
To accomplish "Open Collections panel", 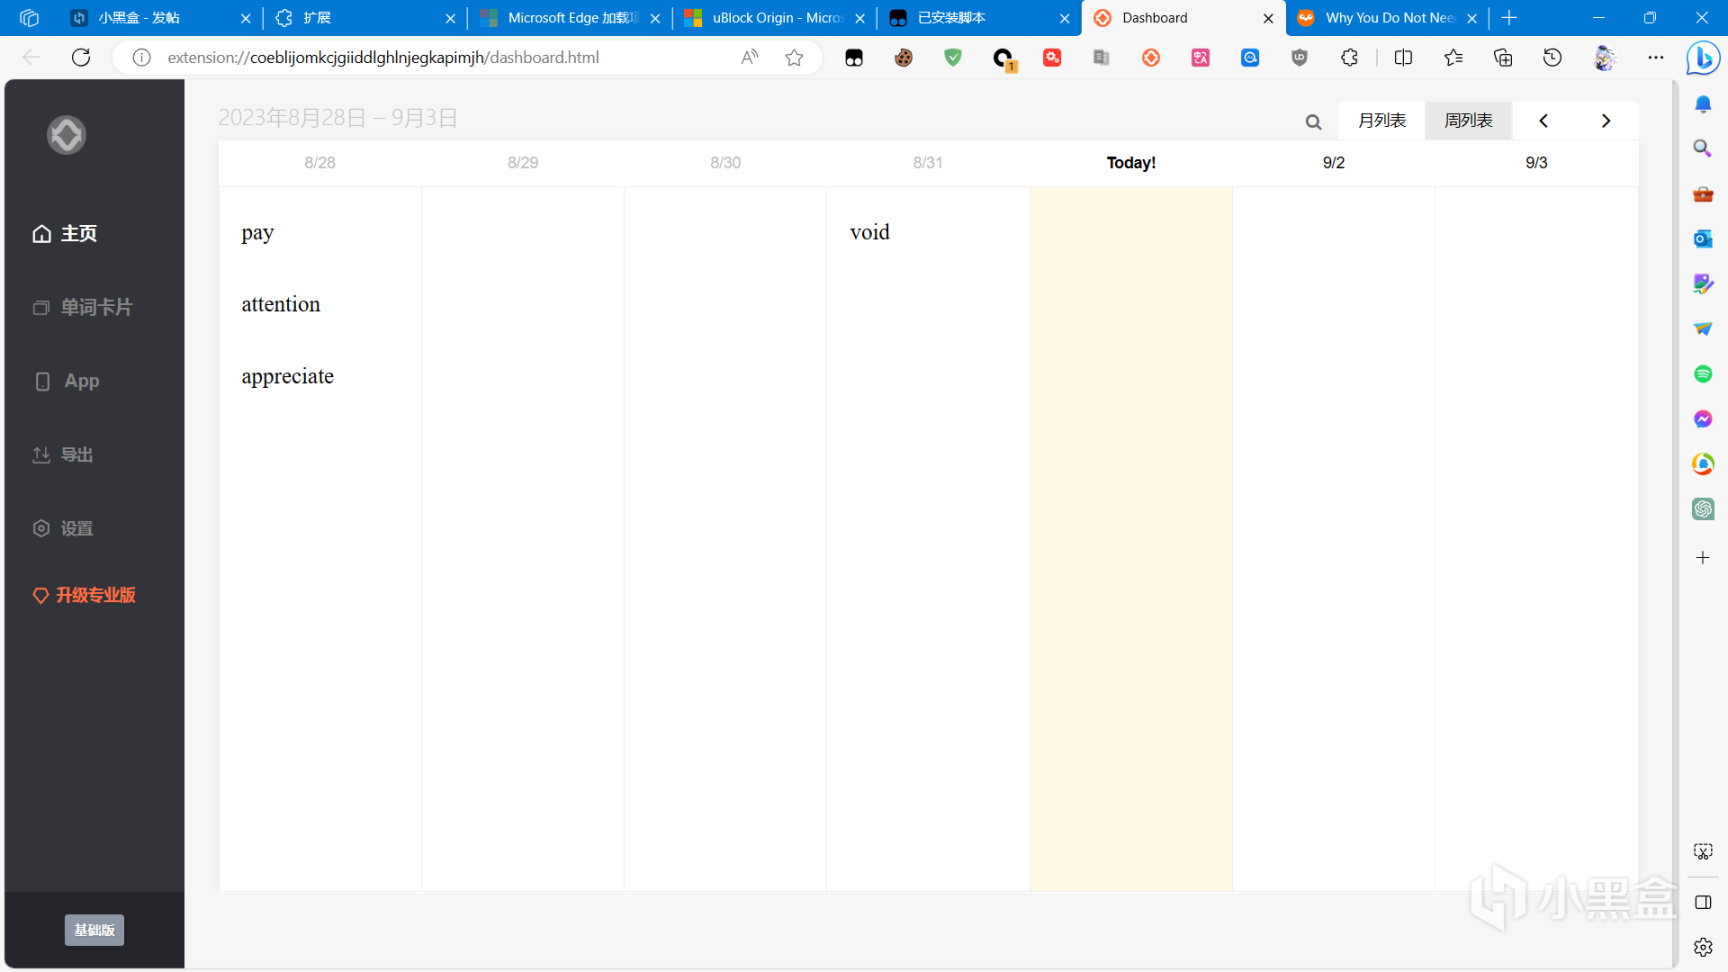I will pyautogui.click(x=1502, y=58).
